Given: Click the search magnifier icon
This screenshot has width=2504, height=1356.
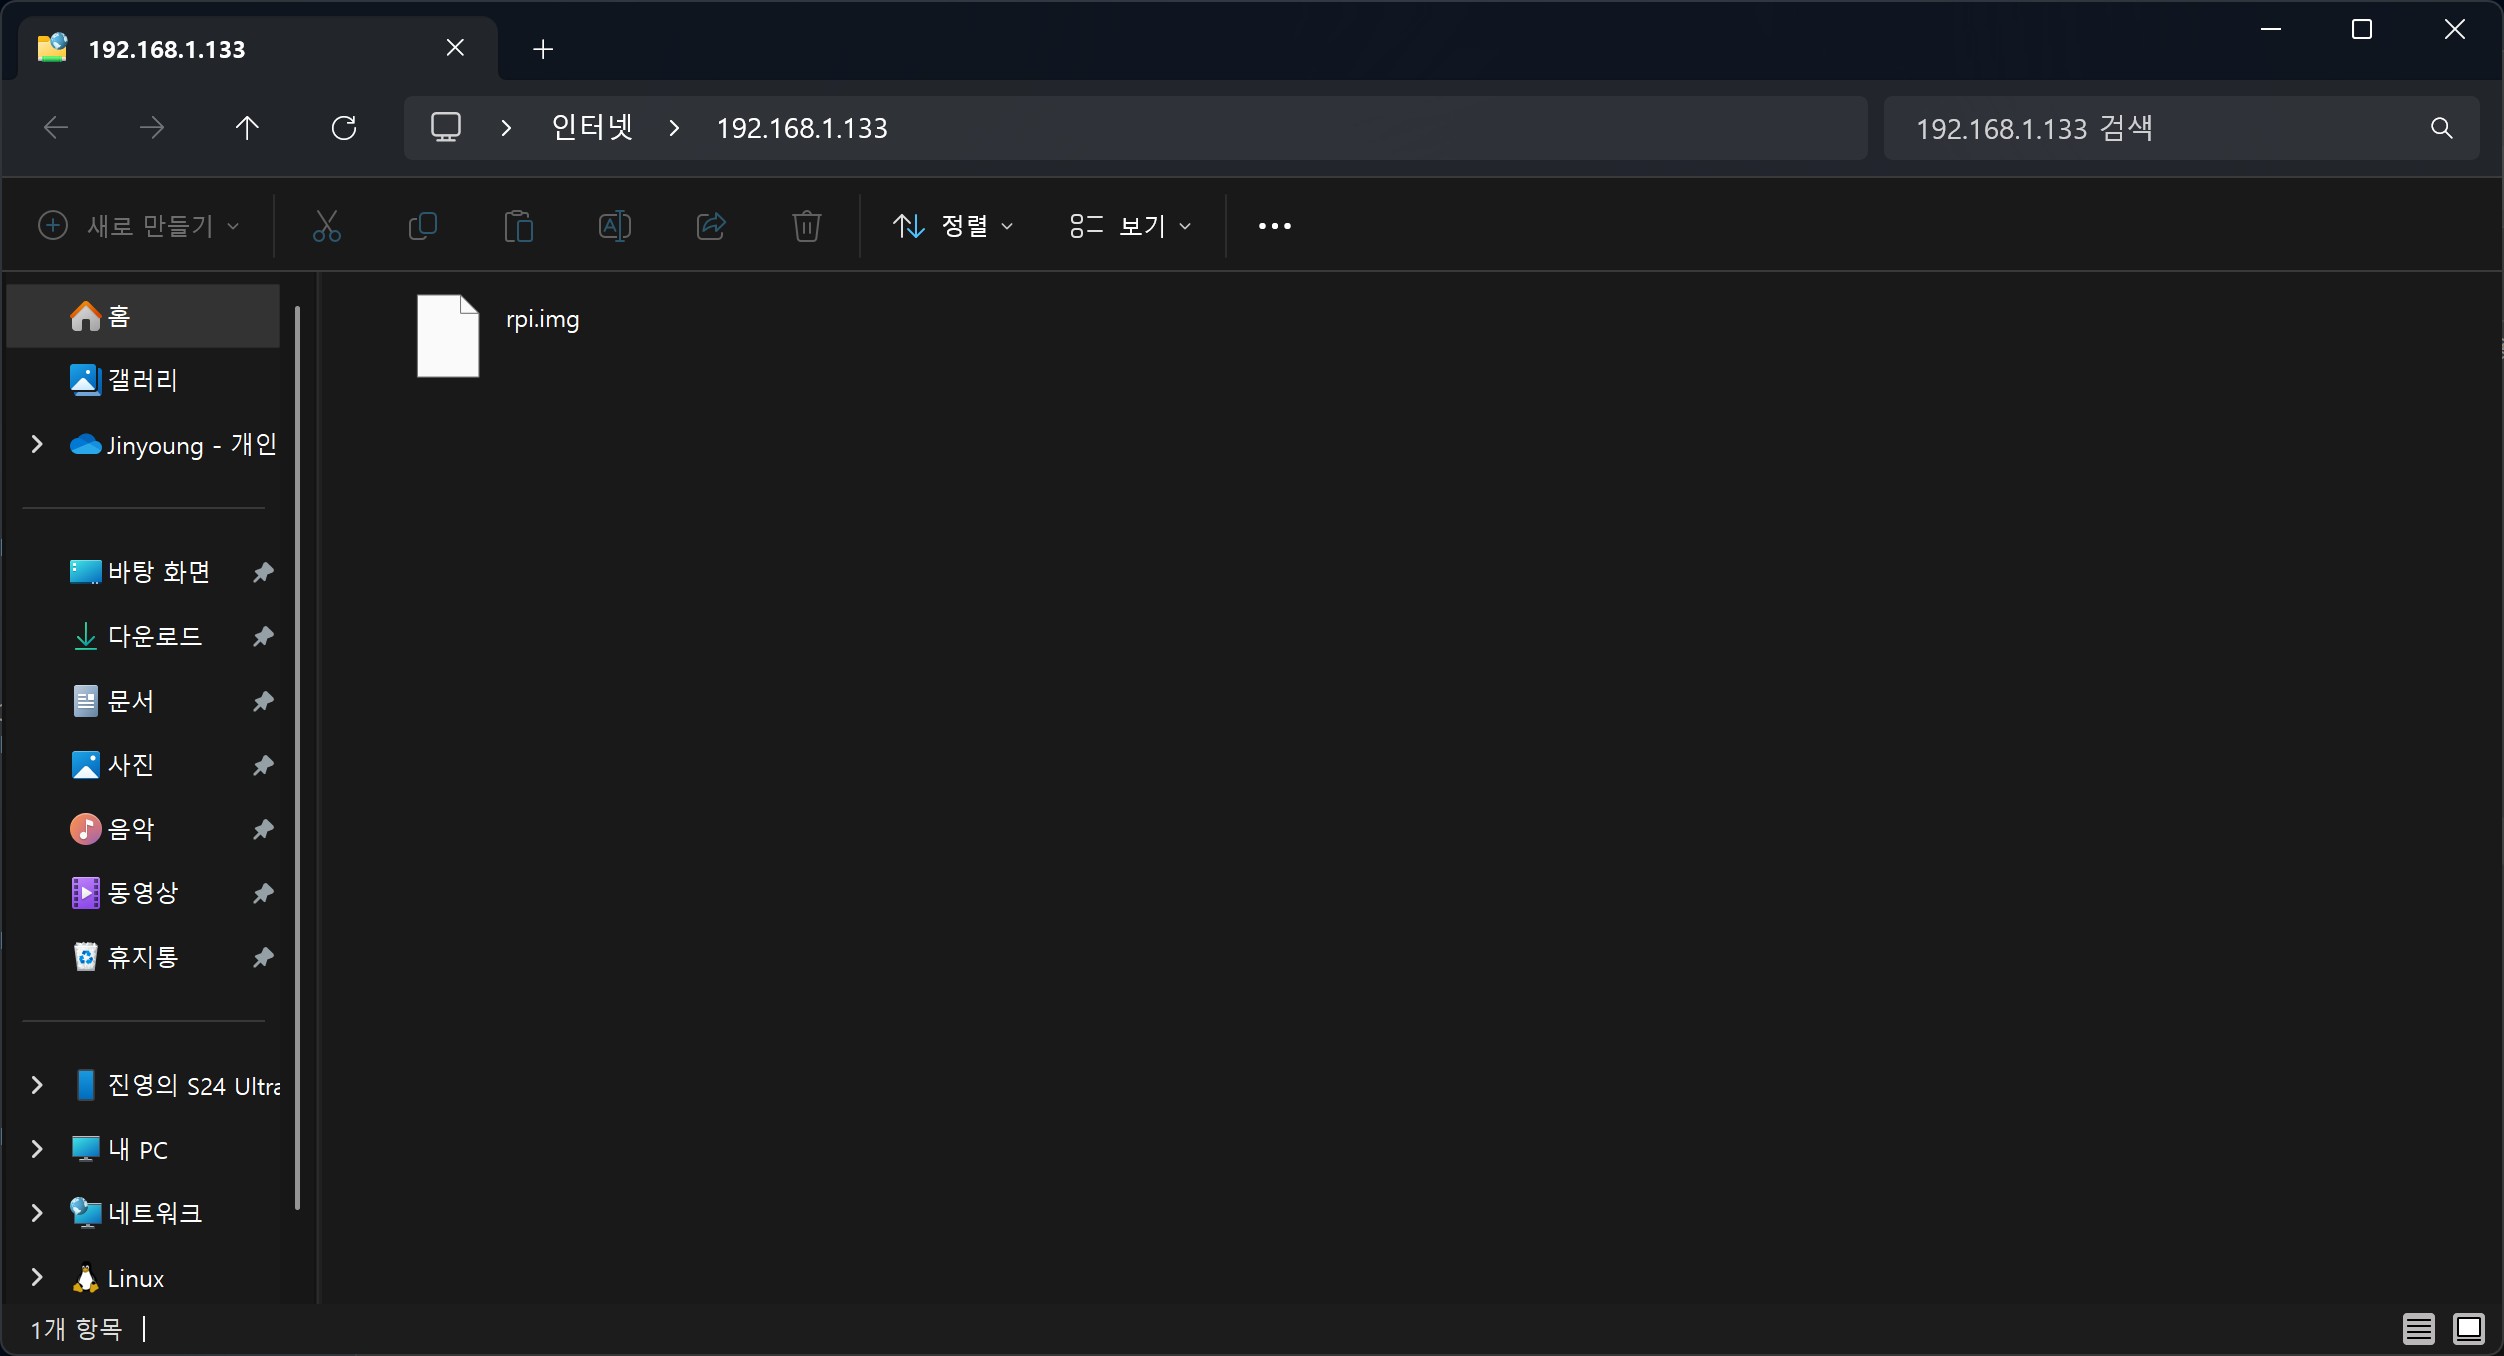Looking at the screenshot, I should point(2441,128).
